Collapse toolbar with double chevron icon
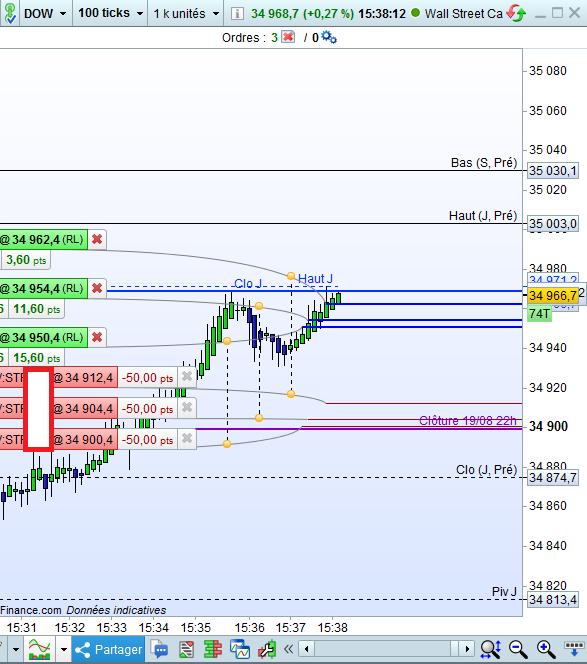Image resolution: width=587 pixels, height=664 pixels. point(288,649)
